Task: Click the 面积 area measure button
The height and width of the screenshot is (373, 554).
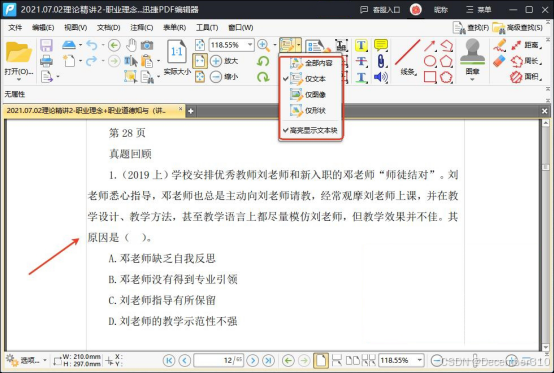Action: (x=526, y=77)
